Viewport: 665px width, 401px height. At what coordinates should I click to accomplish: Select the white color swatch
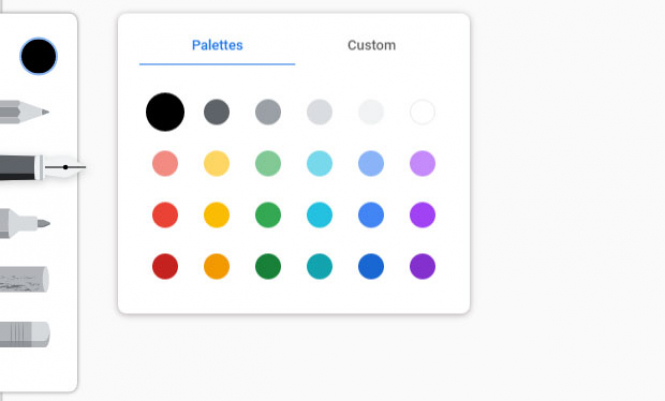pos(422,112)
